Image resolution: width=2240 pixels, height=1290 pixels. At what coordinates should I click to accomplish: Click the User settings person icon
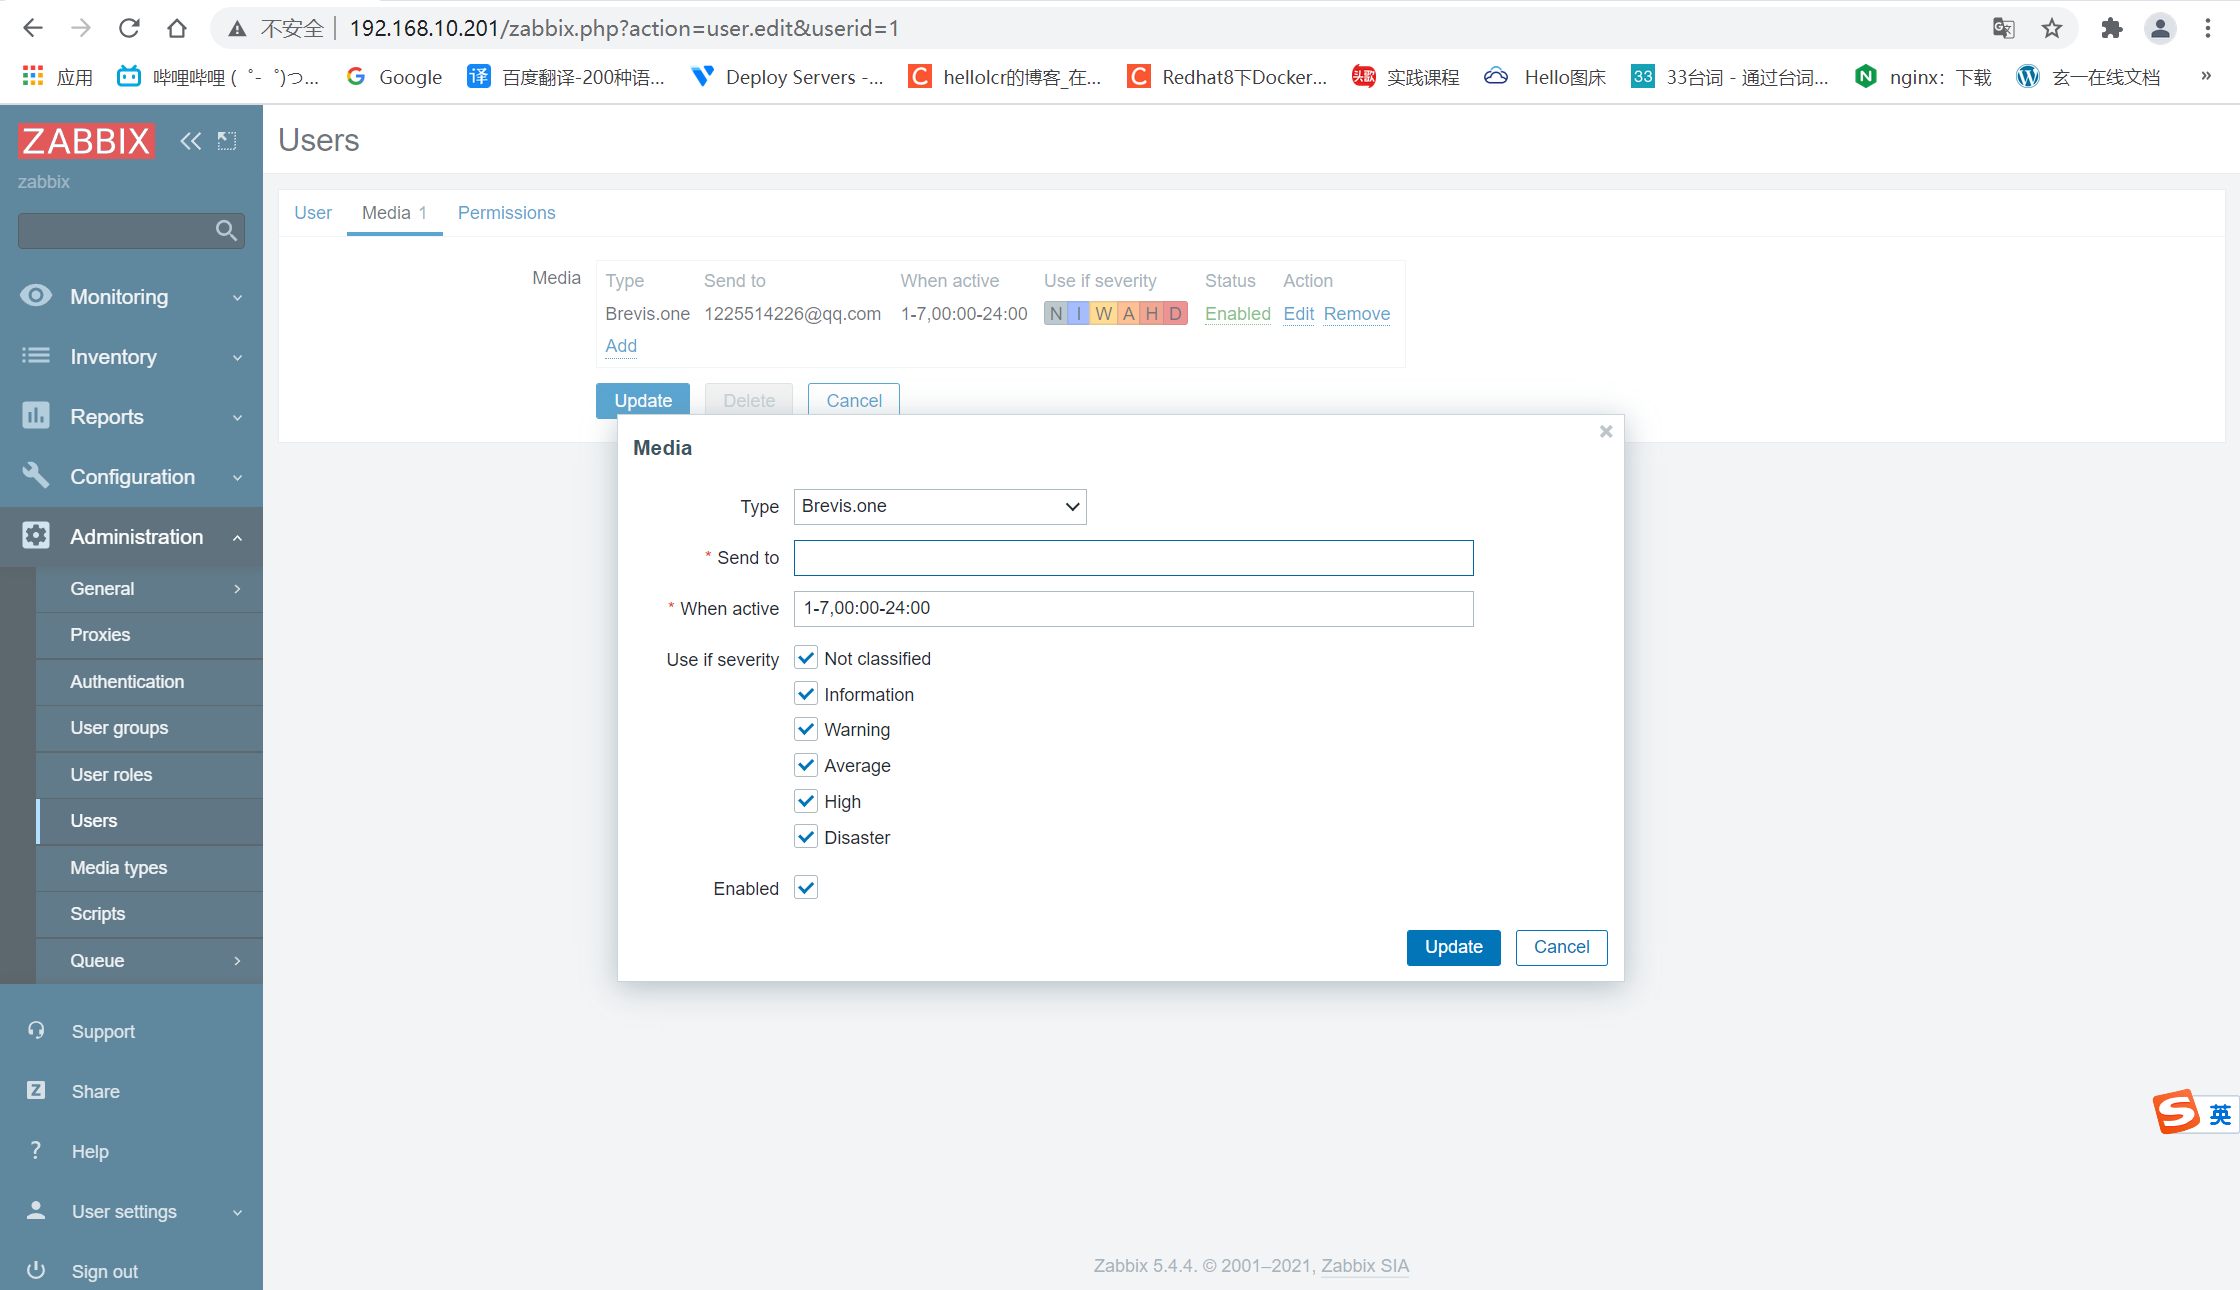coord(36,1211)
